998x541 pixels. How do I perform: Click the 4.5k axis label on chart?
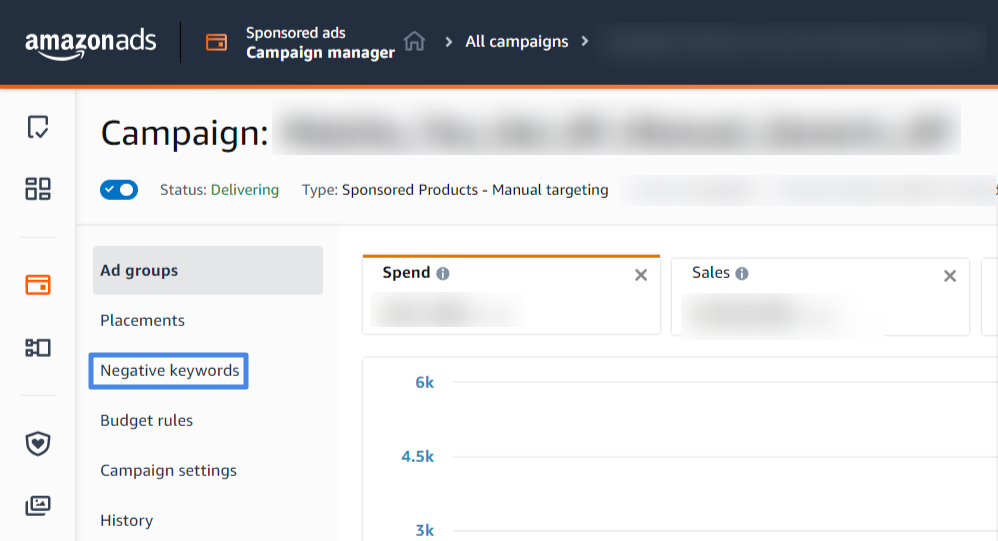click(x=418, y=456)
